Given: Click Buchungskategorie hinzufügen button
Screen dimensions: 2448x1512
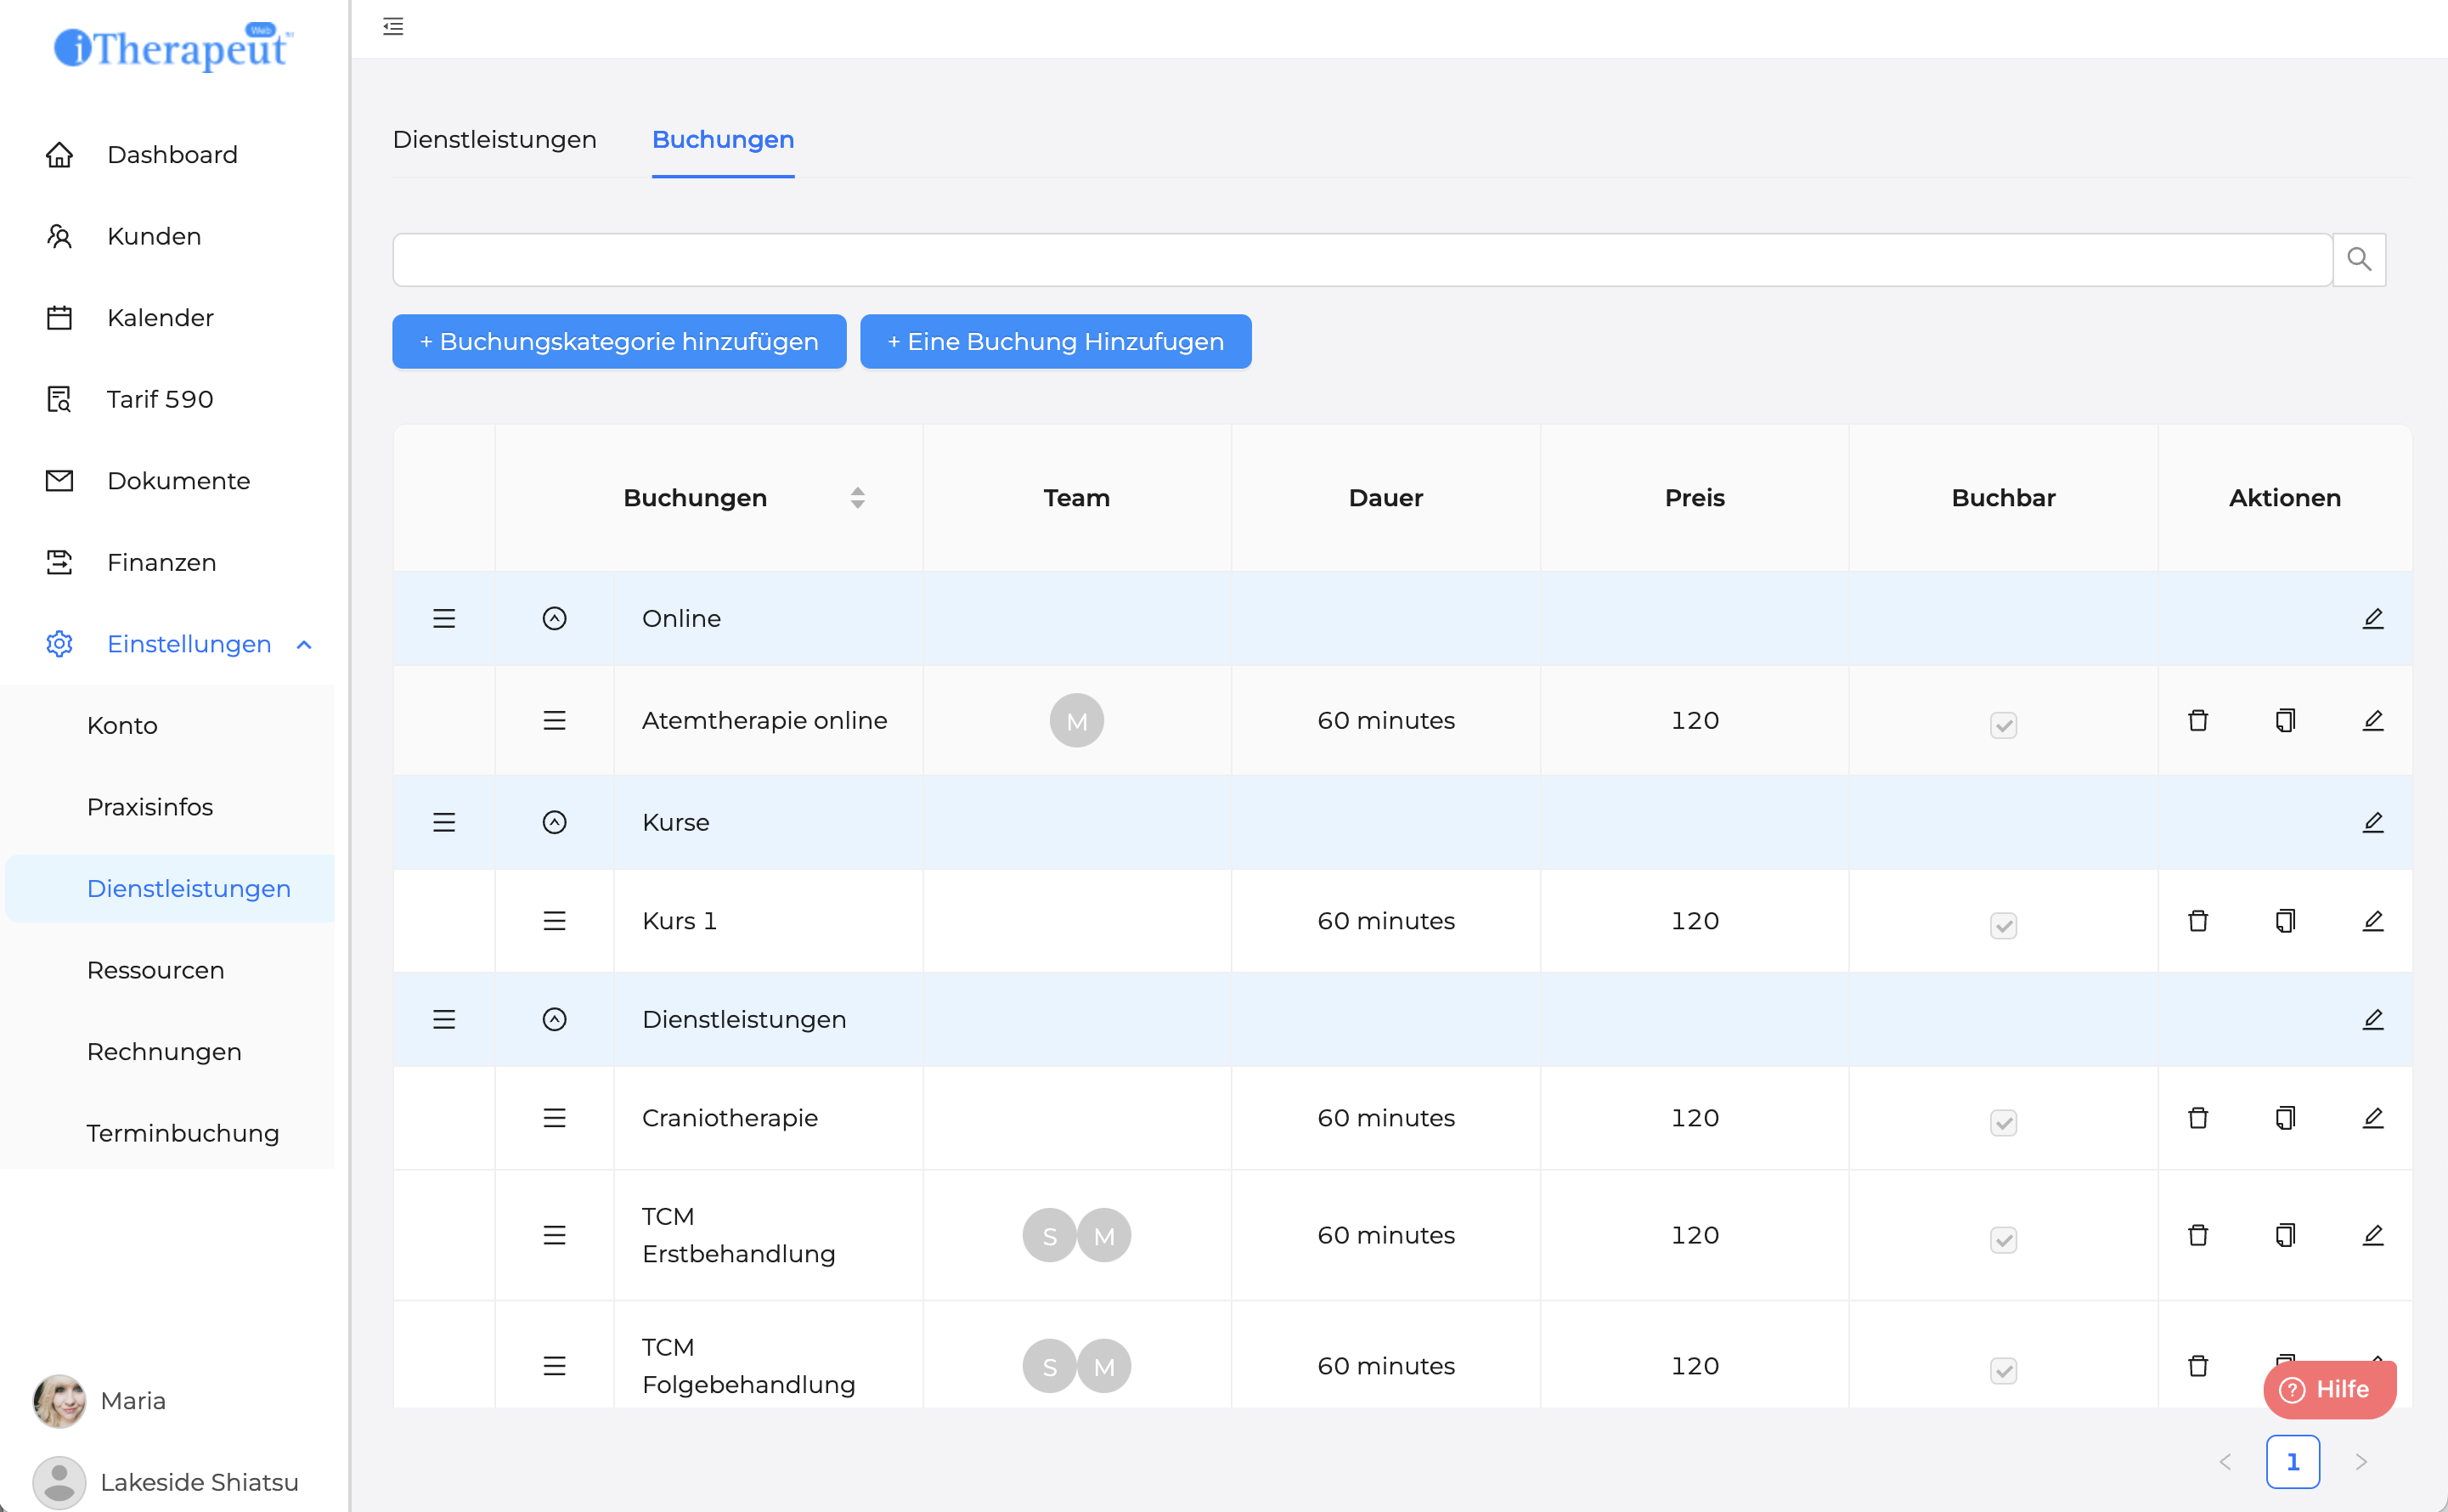Looking at the screenshot, I should (619, 342).
